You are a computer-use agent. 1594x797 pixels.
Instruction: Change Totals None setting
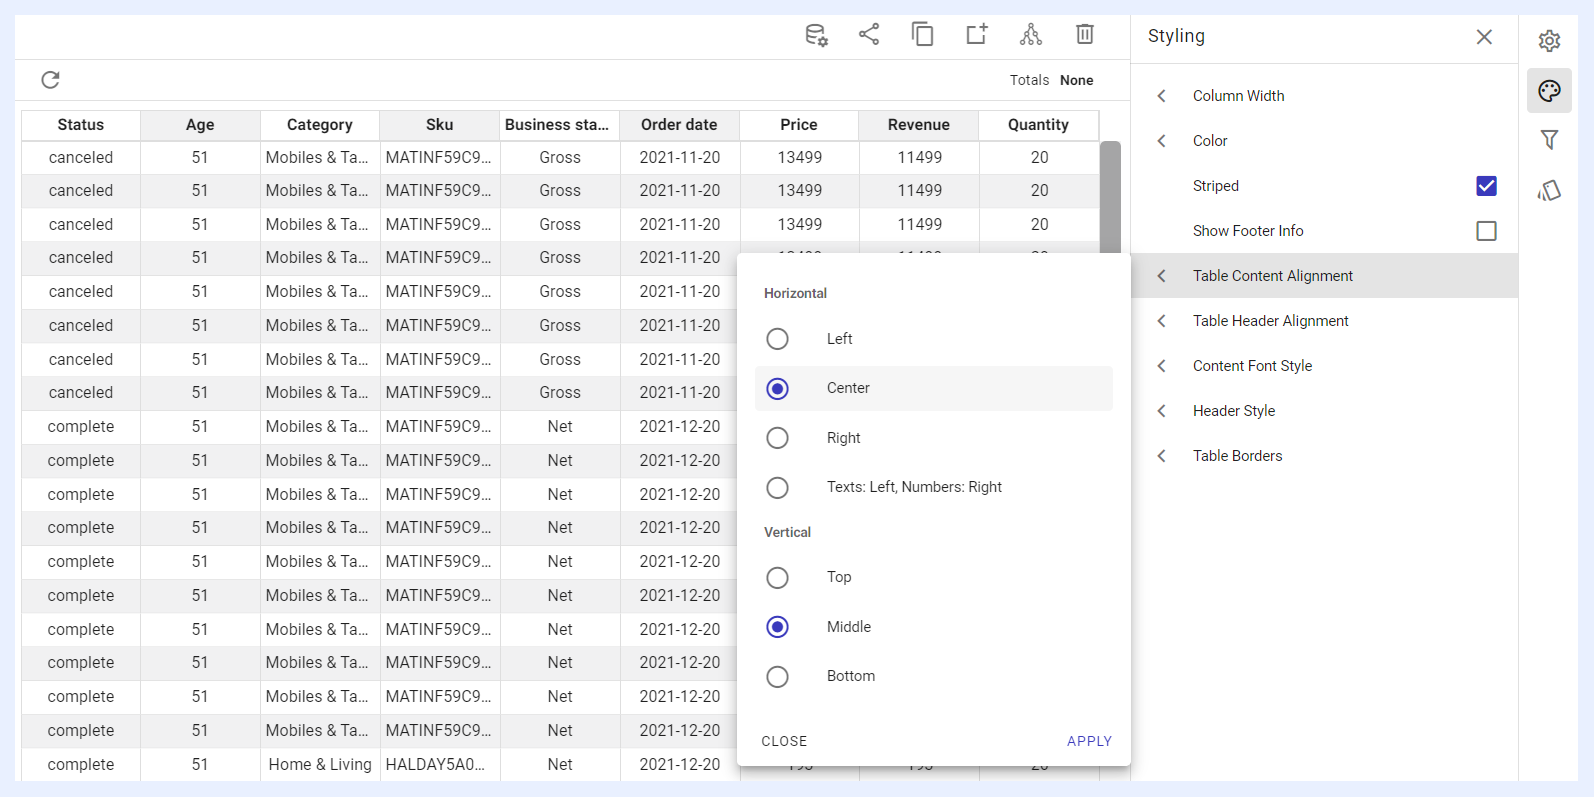point(1076,80)
